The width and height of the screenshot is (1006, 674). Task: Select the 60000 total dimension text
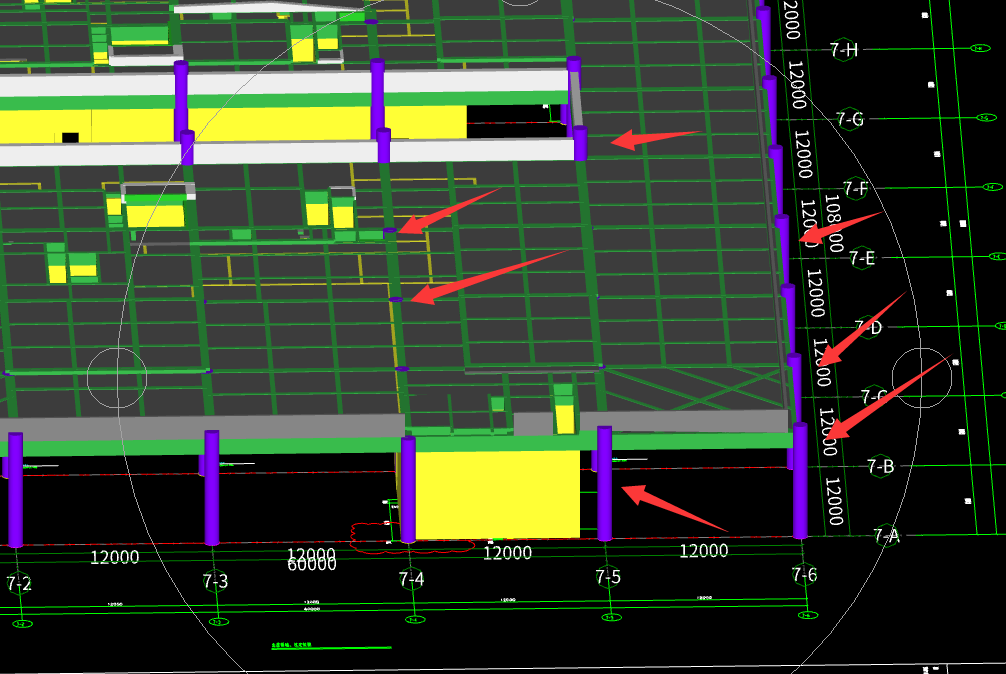click(311, 564)
